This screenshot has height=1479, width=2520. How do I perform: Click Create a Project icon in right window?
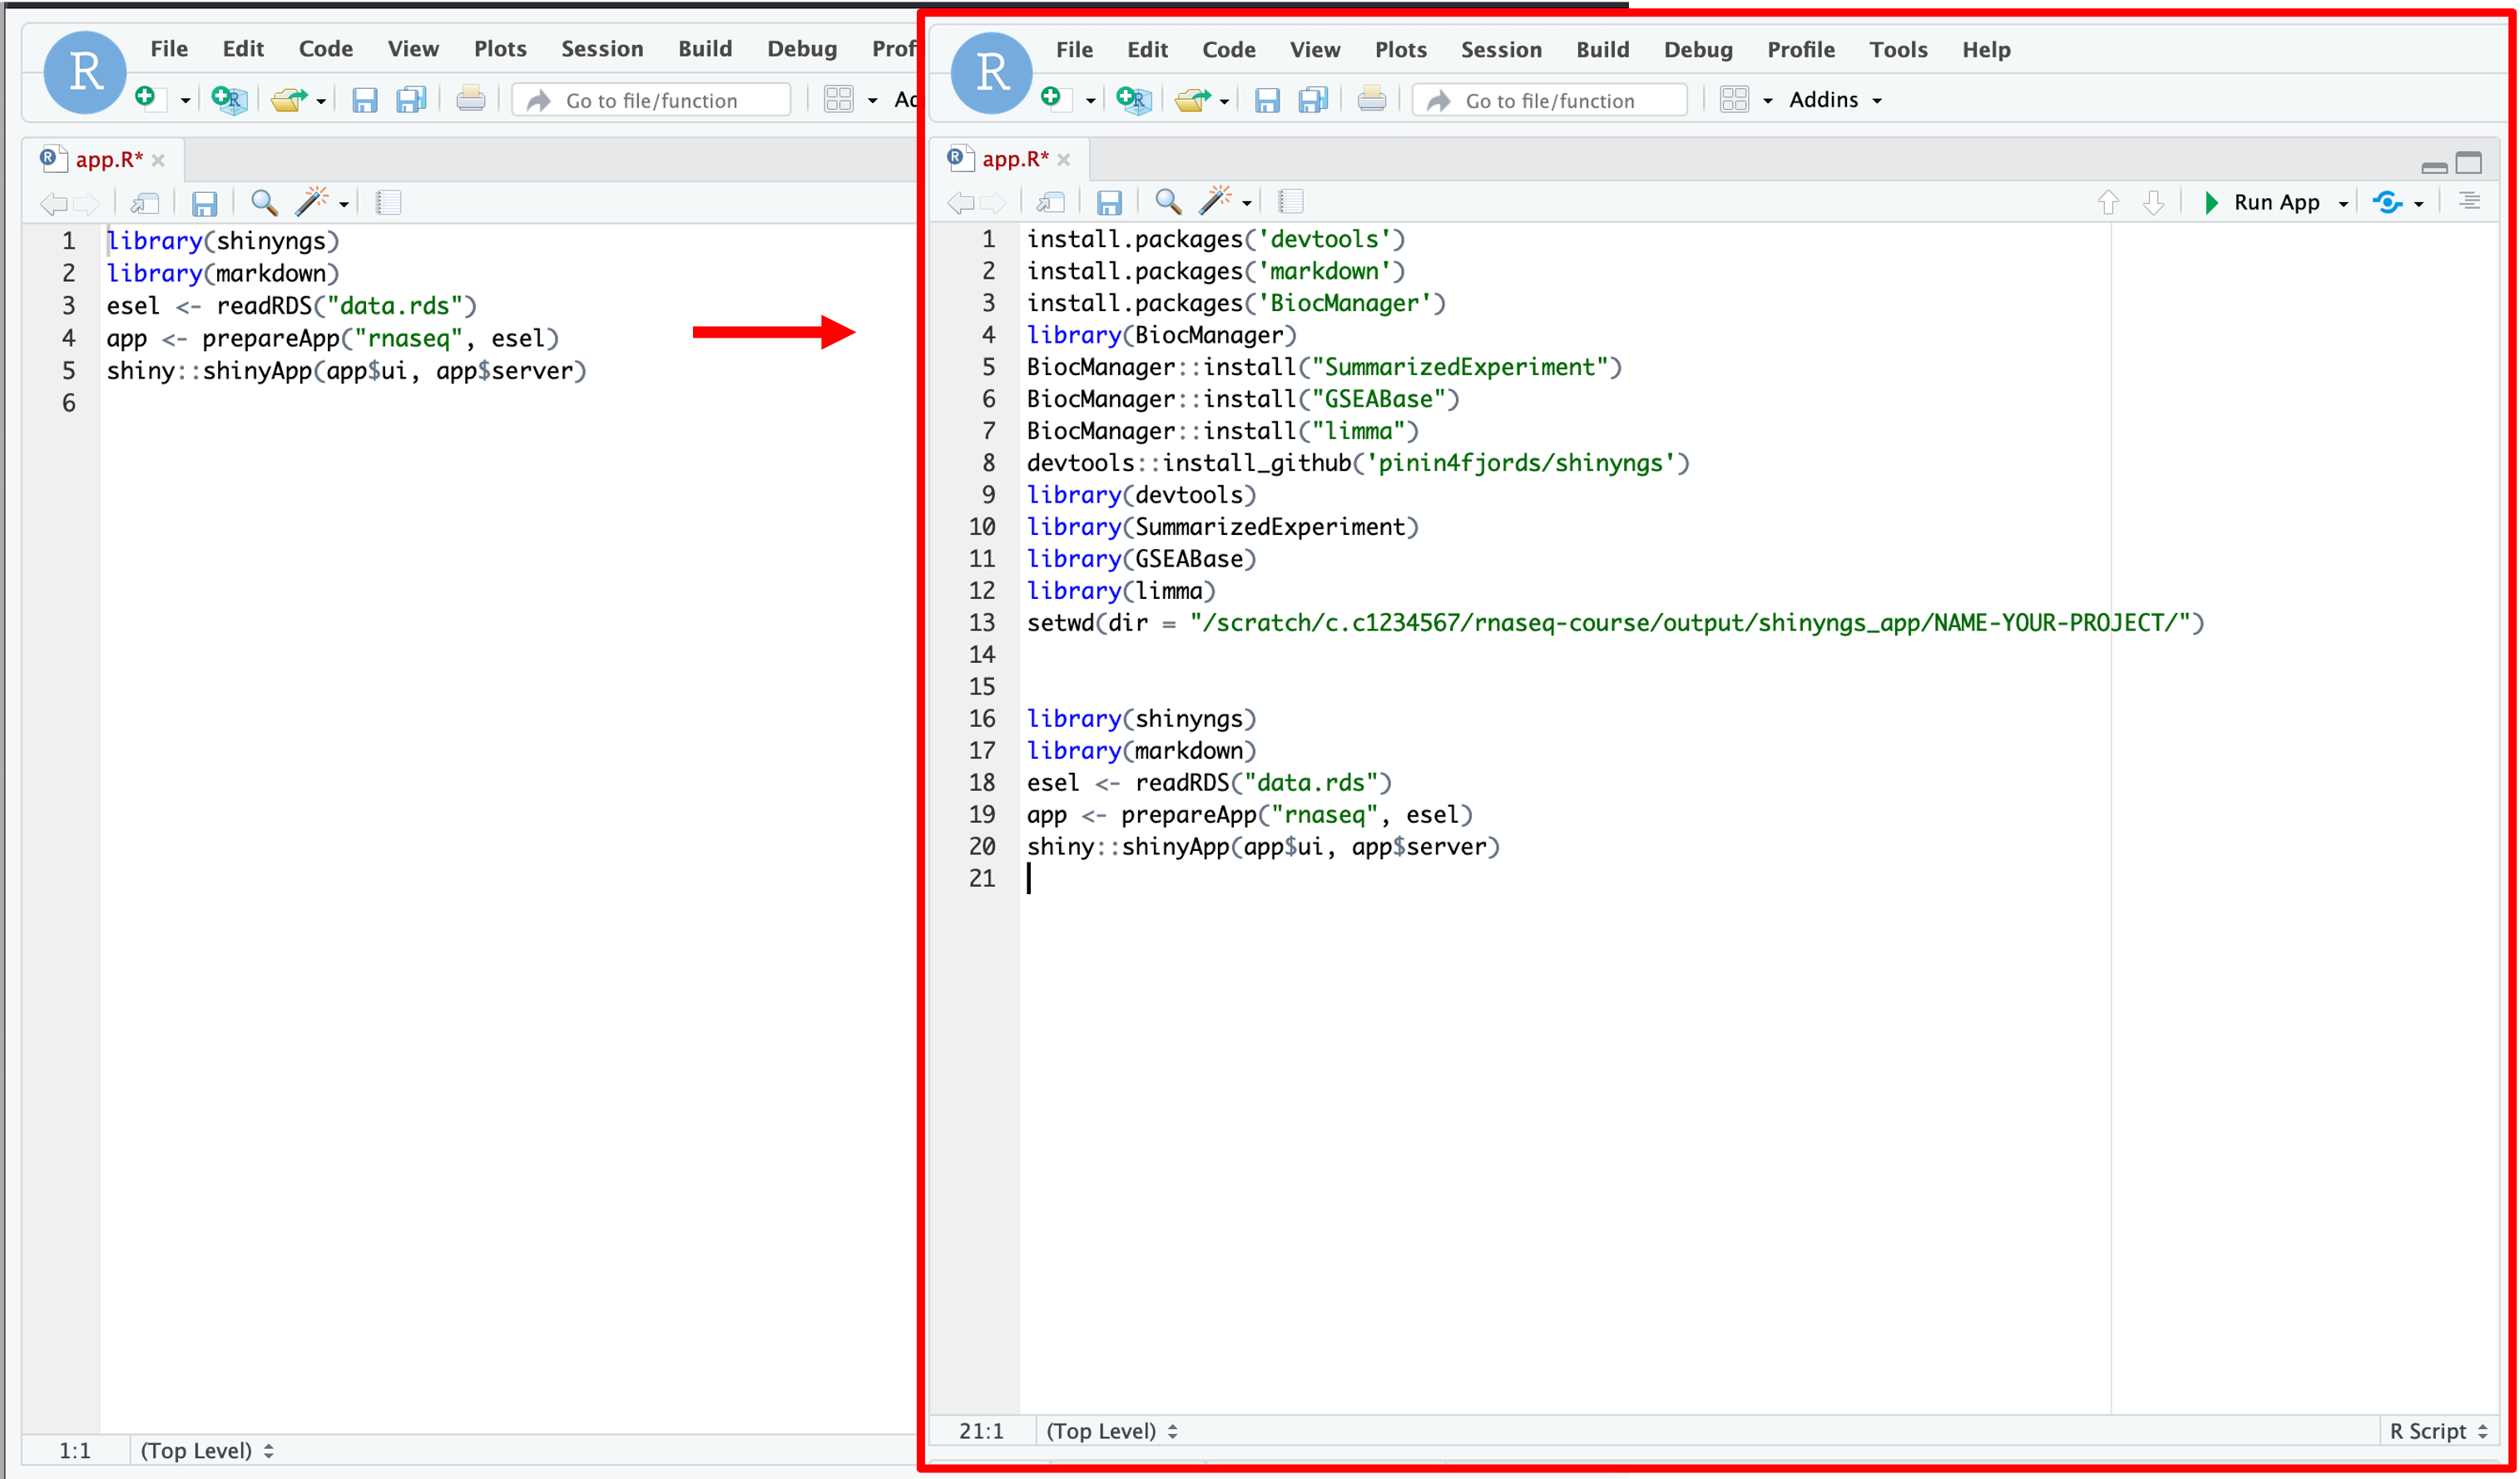tap(1134, 99)
